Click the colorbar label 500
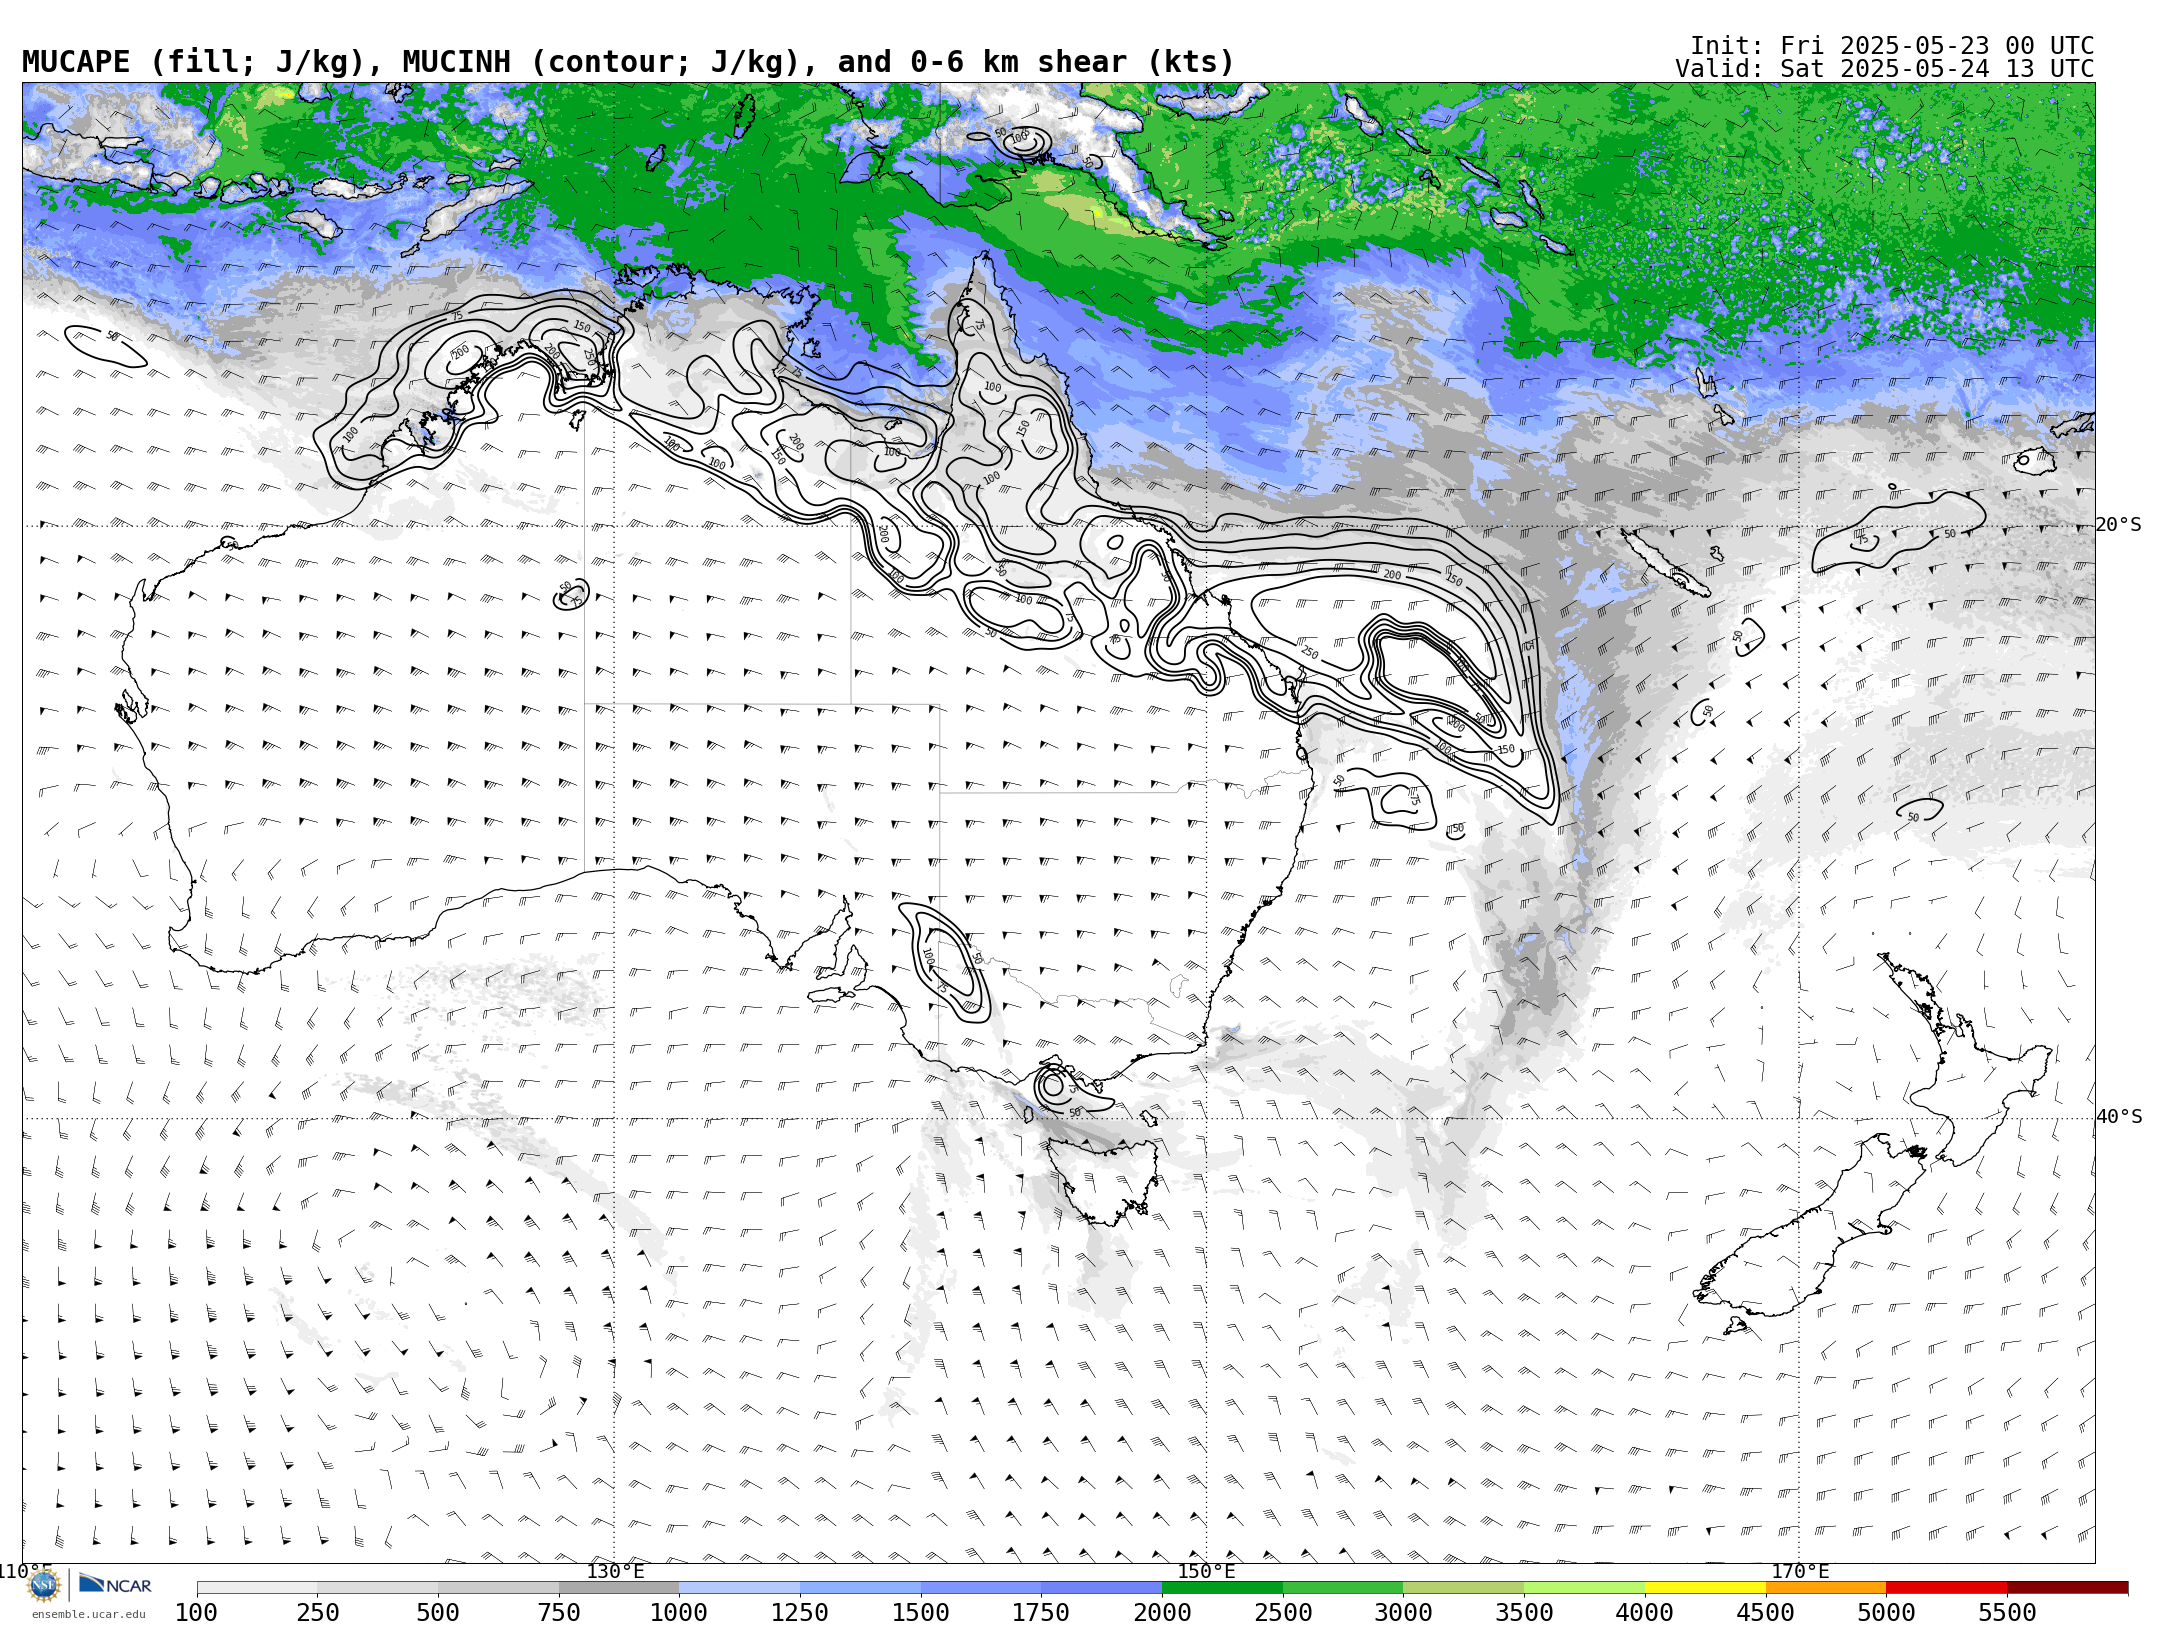 click(x=438, y=1613)
